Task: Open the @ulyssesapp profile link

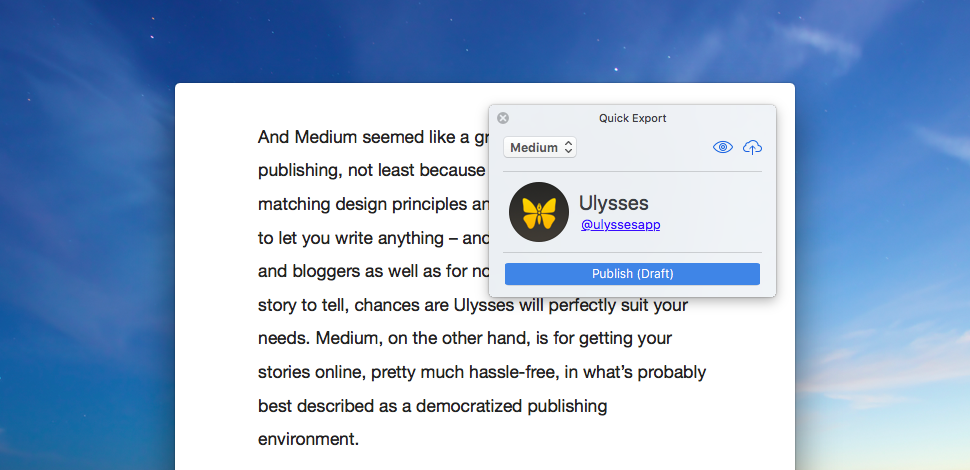Action: [620, 225]
